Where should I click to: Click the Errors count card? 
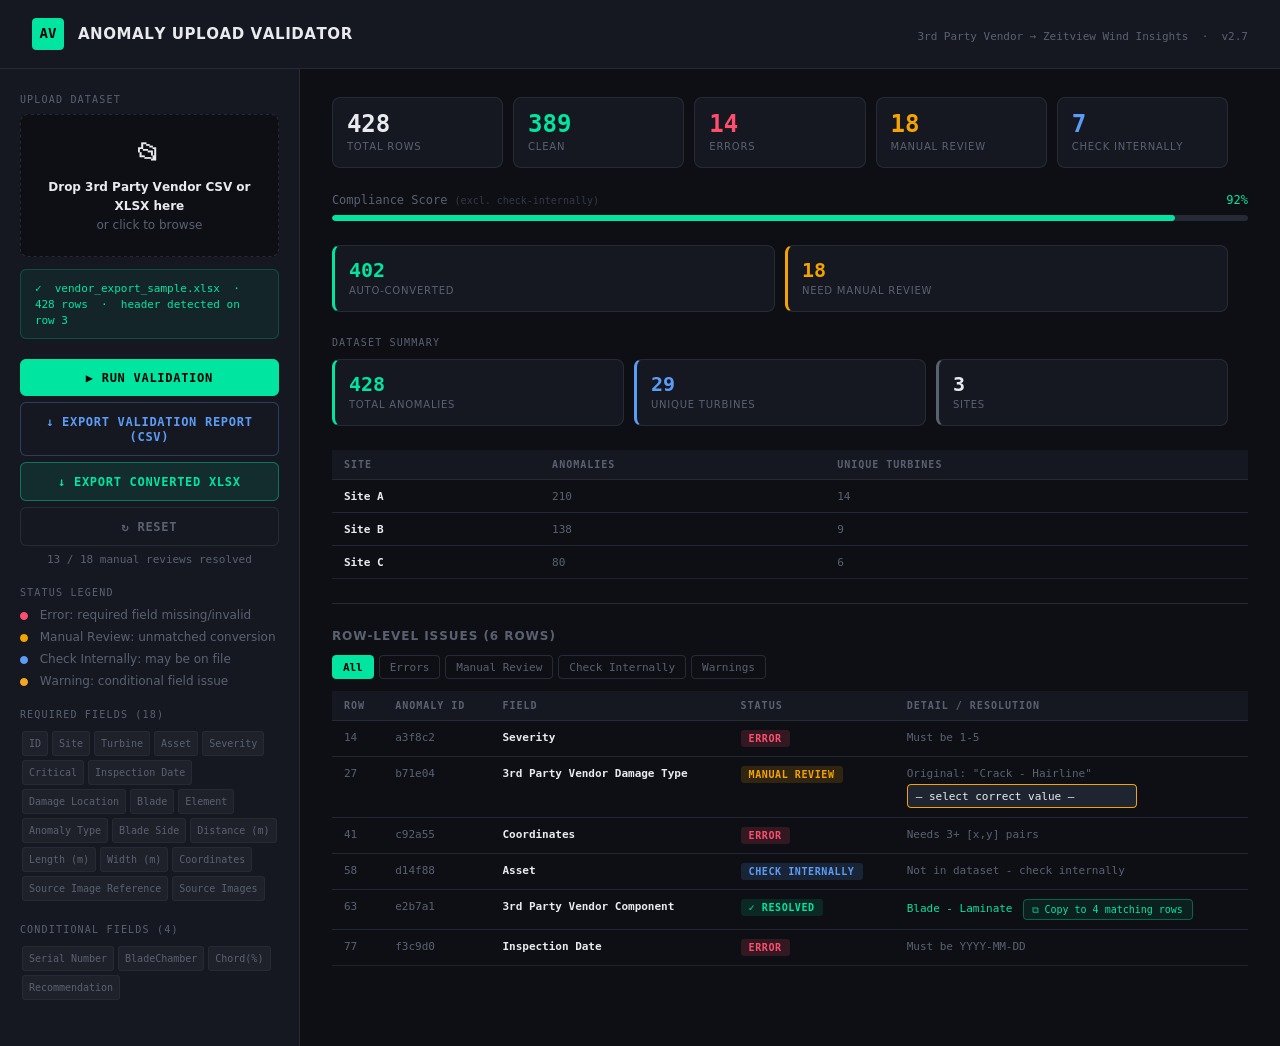coord(780,132)
